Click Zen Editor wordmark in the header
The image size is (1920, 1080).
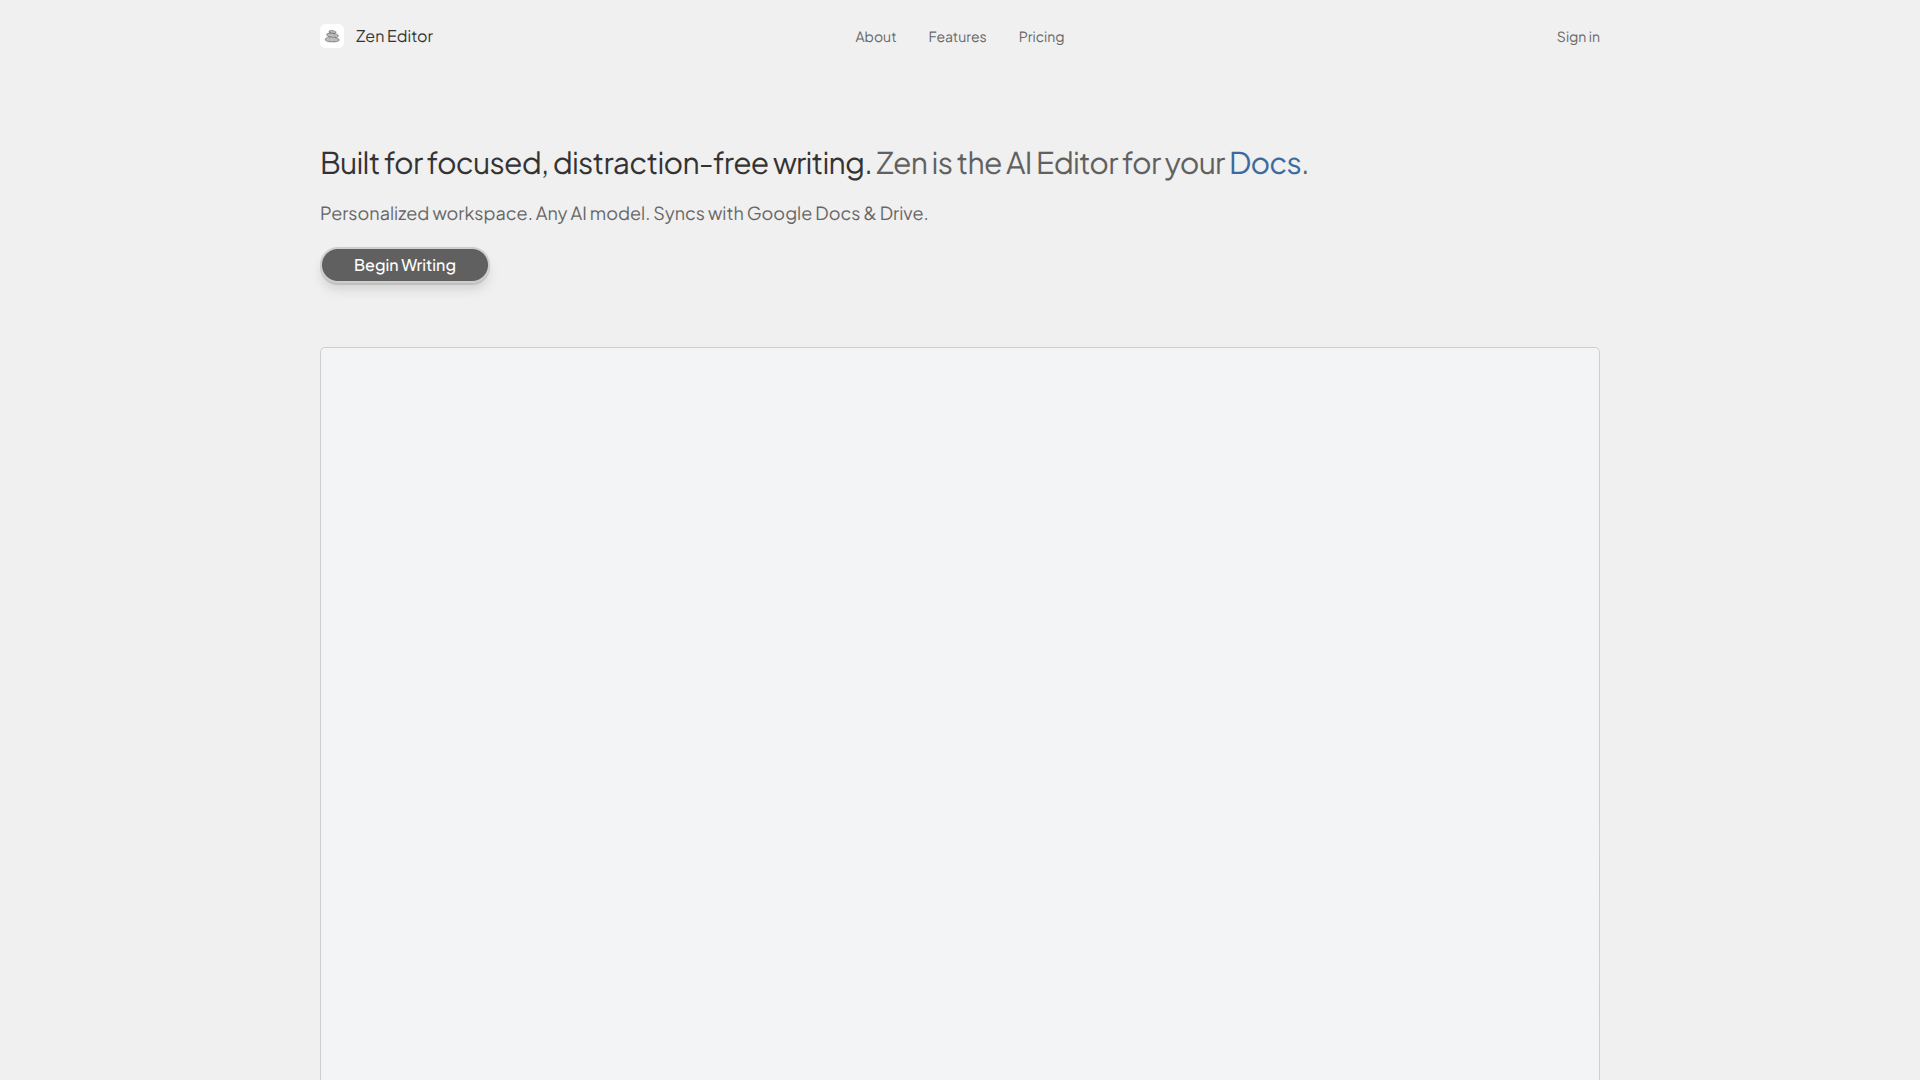[x=395, y=36]
